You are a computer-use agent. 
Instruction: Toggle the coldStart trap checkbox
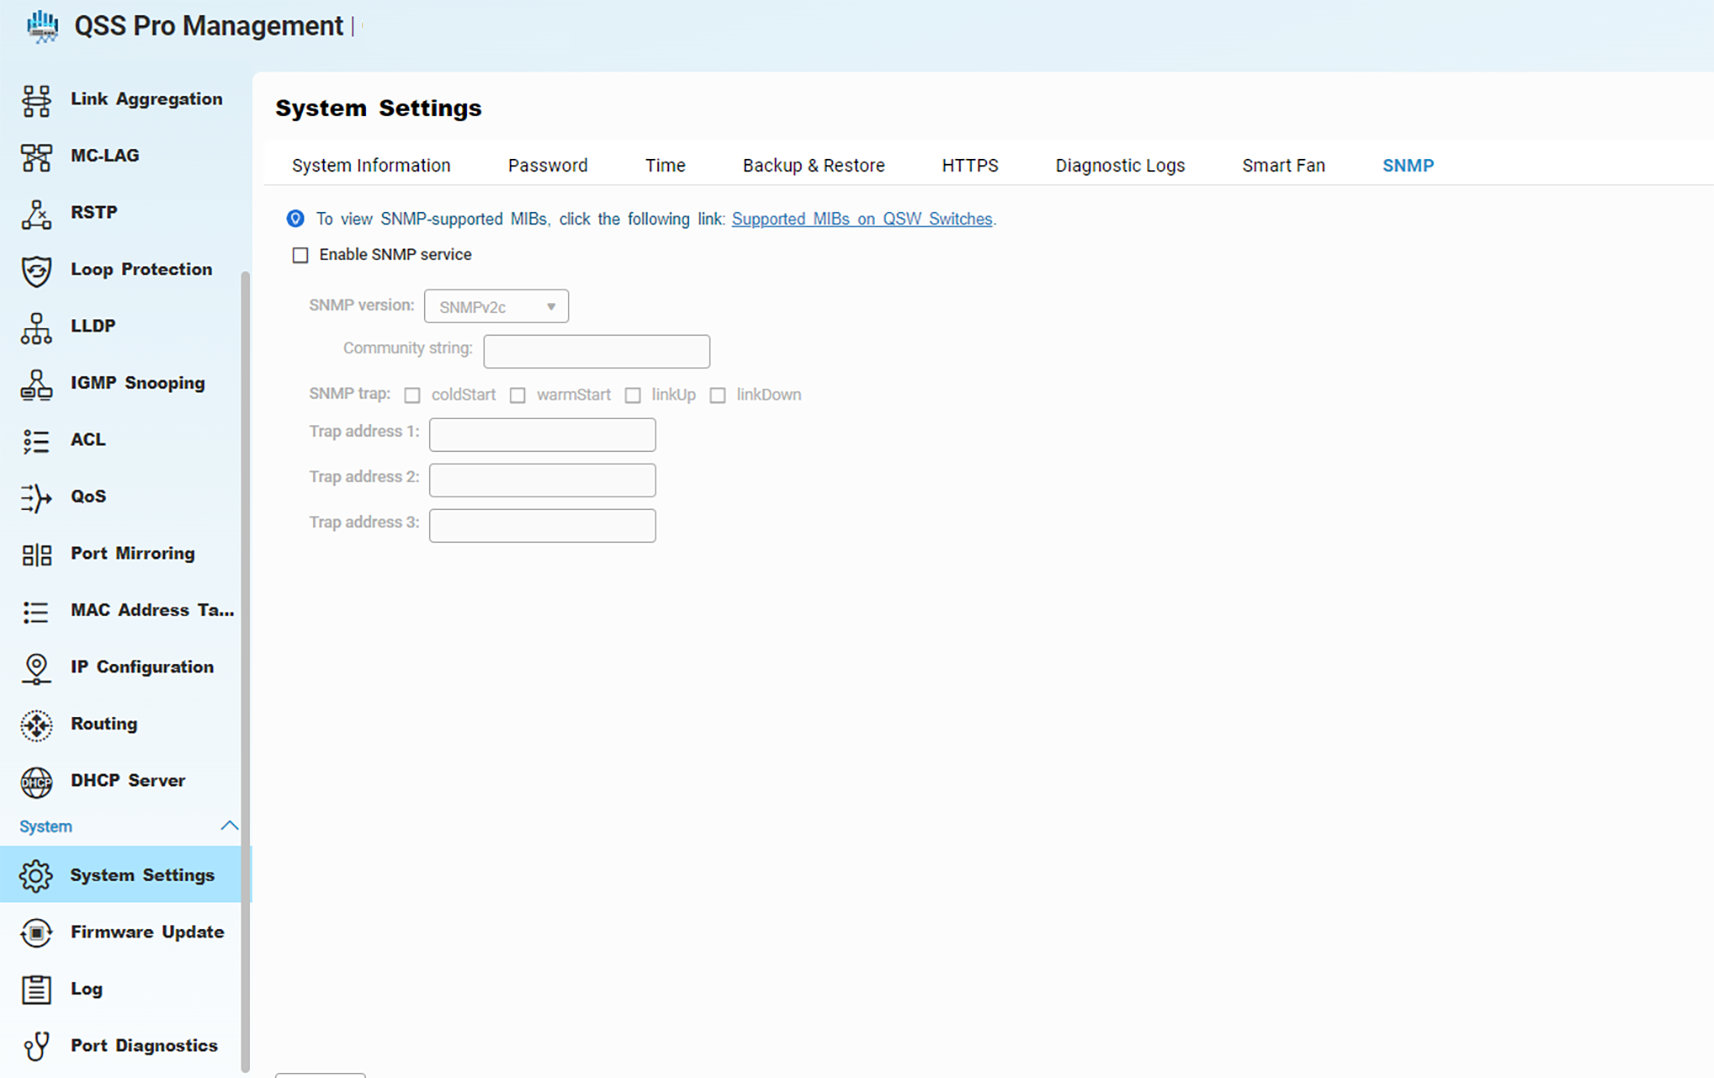coord(412,395)
